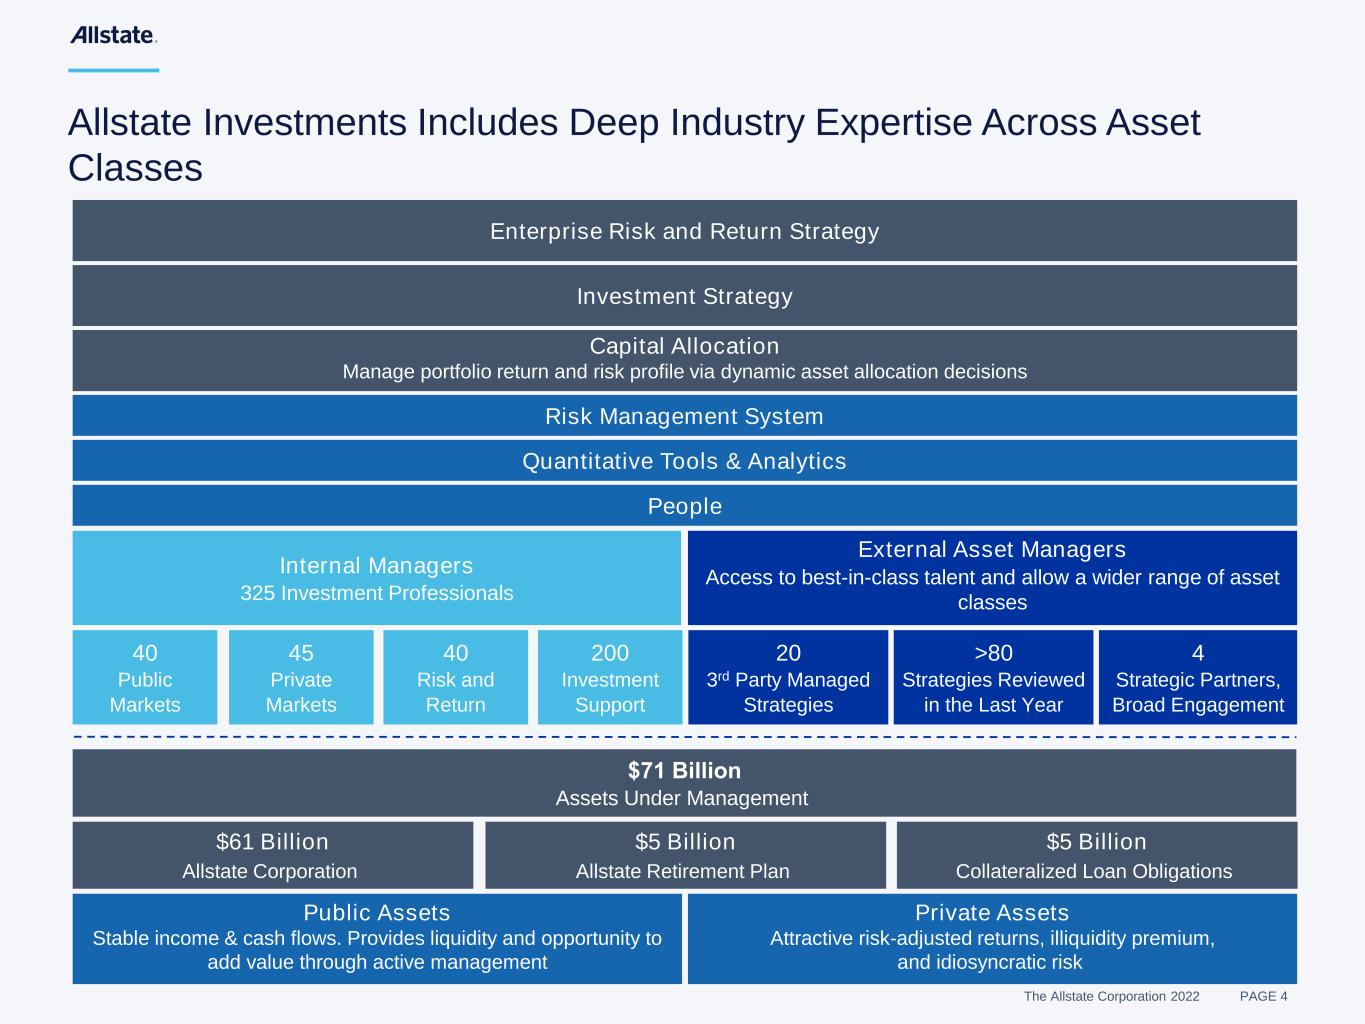
Task: Click the best-in-class talent description
Action: click(992, 590)
